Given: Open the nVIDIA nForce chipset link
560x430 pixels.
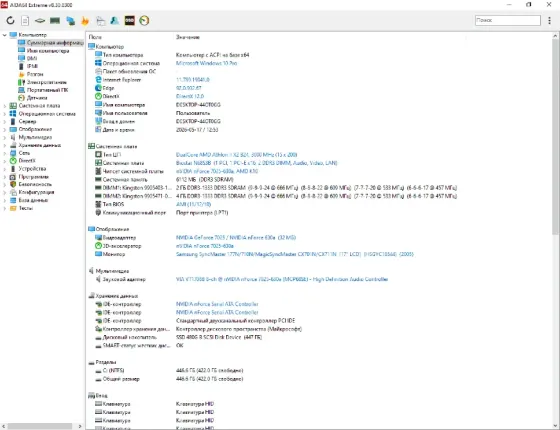Looking at the screenshot, I should click(217, 171).
